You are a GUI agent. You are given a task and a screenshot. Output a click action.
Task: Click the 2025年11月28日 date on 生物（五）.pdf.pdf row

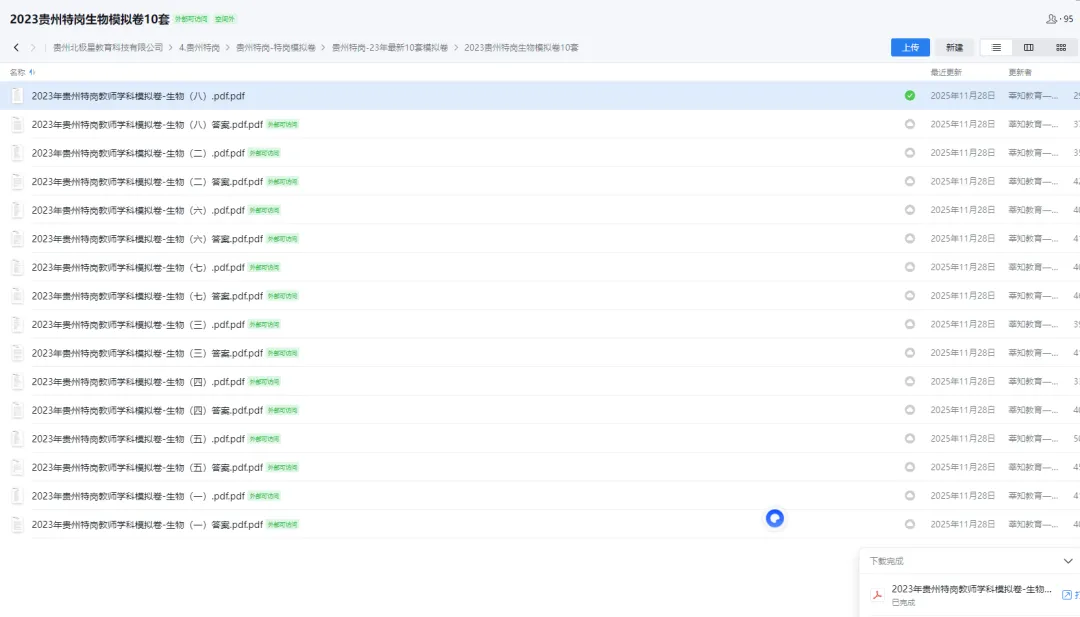point(963,439)
